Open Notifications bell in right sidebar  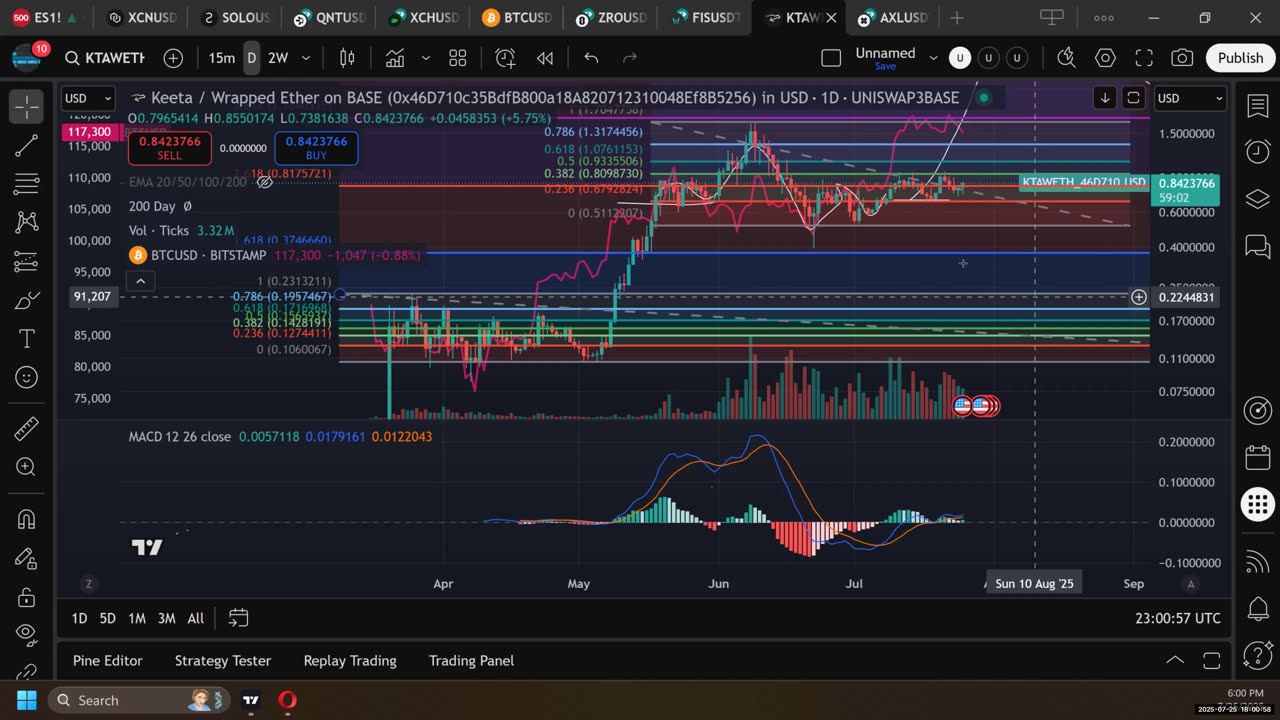(x=1257, y=608)
